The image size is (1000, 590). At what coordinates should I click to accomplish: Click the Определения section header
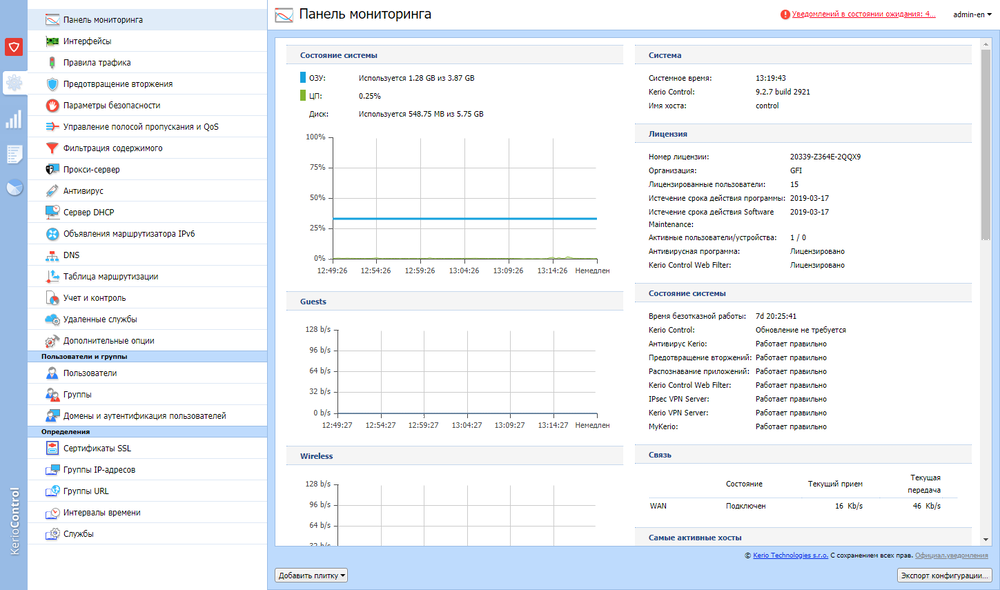click(147, 432)
